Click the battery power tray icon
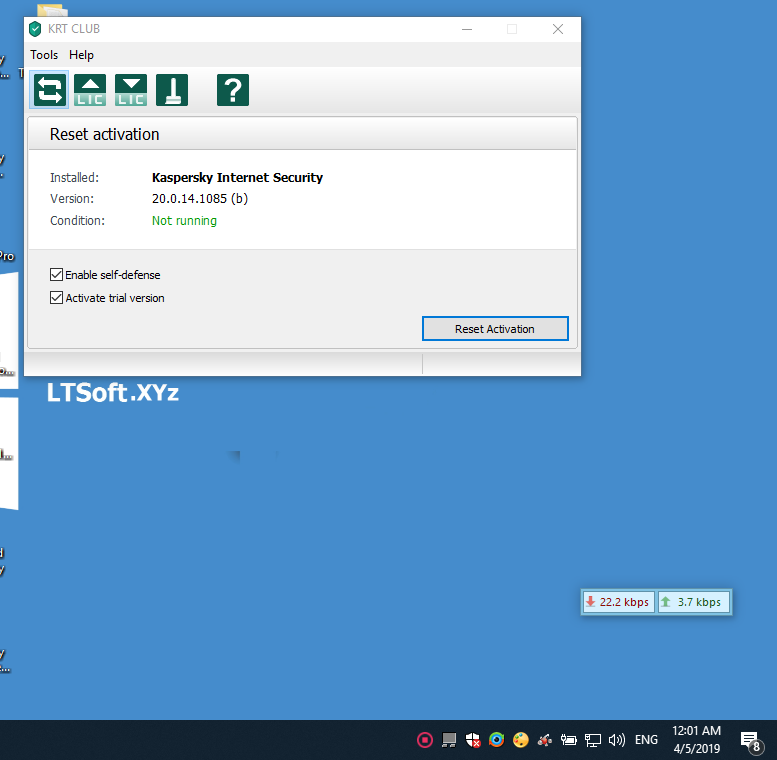Screen dimensions: 777x760 click(568, 740)
